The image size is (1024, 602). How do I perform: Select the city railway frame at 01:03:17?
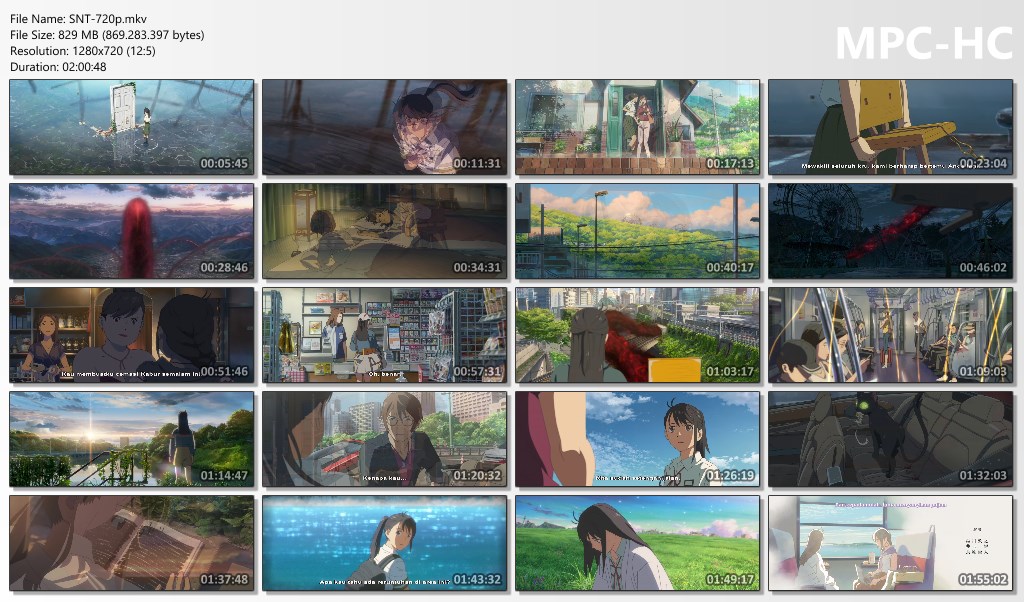(637, 335)
